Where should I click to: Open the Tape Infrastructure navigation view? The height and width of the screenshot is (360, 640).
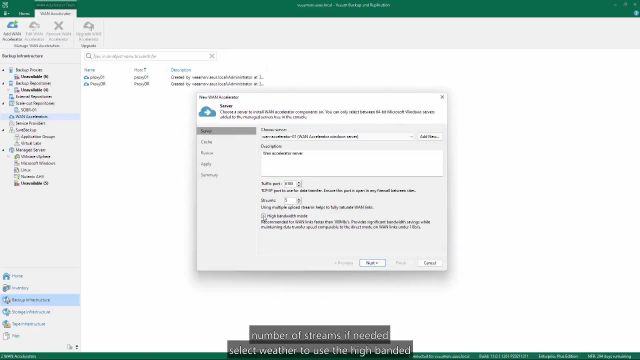point(40,324)
